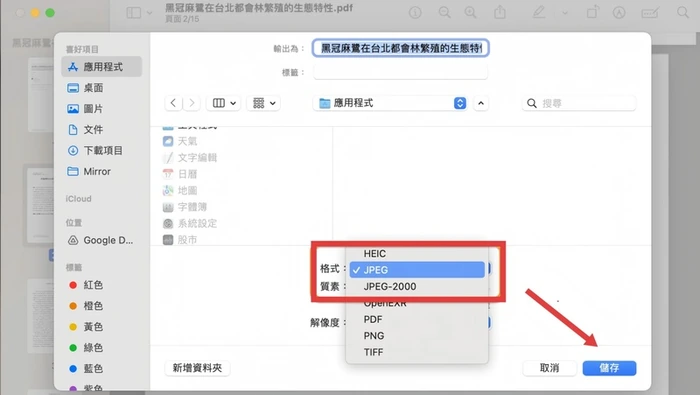This screenshot has height=395, width=700.
Task: Open the icon grouping grid dropdown
Action: pyautogui.click(x=263, y=103)
